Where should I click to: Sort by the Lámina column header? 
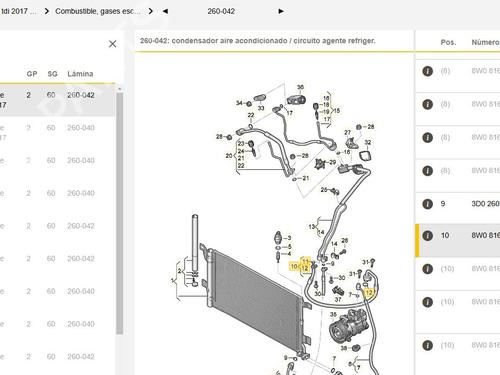[x=80, y=74]
